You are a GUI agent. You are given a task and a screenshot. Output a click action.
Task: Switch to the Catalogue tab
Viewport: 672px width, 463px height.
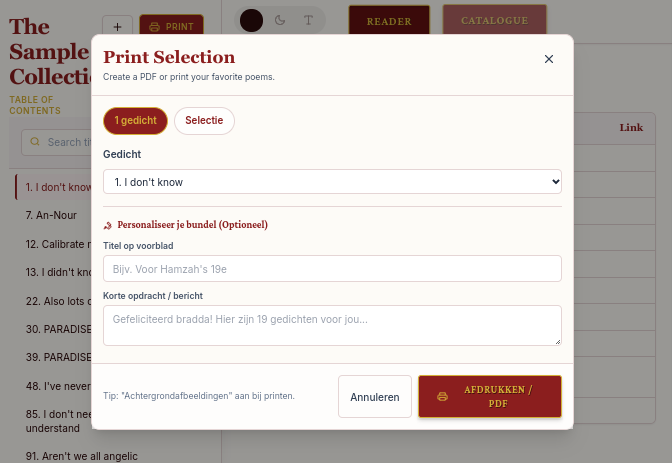494,21
